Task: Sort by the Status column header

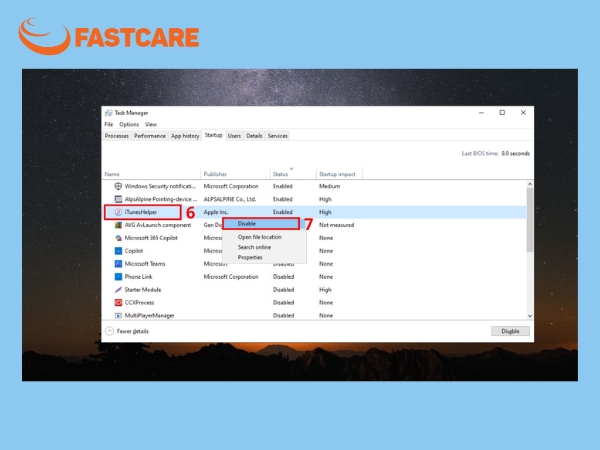Action: coord(280,174)
